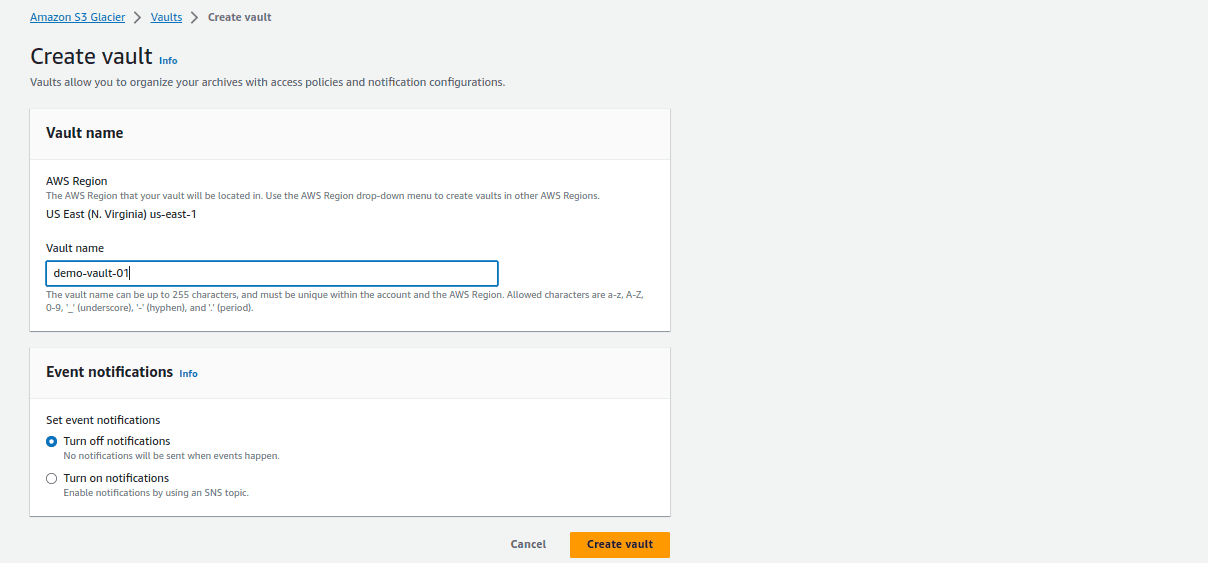The width and height of the screenshot is (1208, 563).
Task: Click the Event notifications section header
Action: 350,372
